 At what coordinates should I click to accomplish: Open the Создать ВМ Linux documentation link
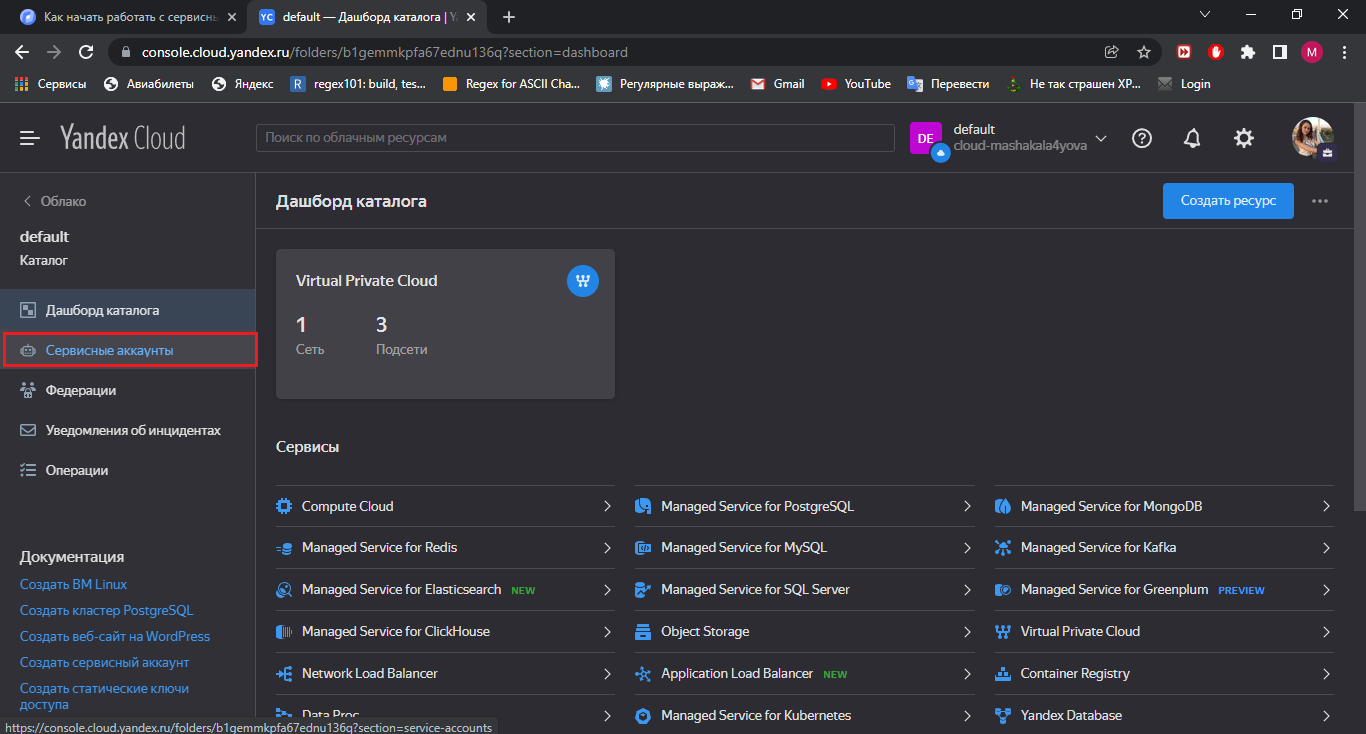coord(74,584)
